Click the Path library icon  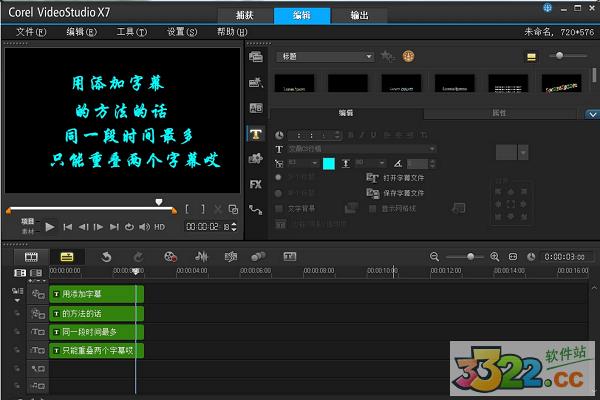point(255,209)
